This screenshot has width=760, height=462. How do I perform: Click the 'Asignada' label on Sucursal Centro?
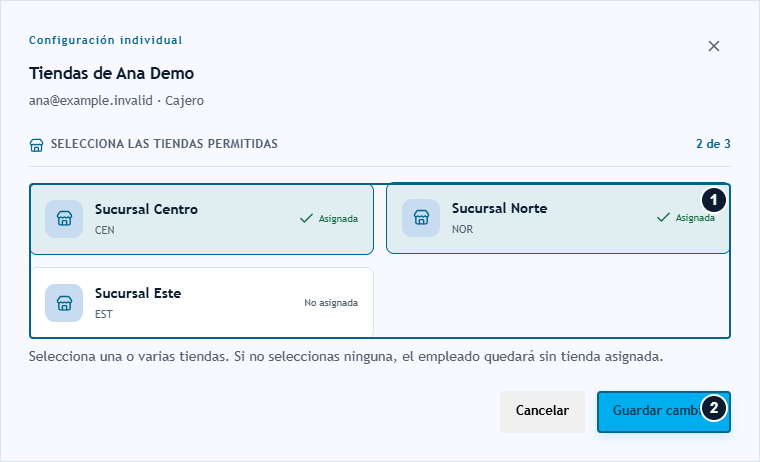tap(338, 219)
